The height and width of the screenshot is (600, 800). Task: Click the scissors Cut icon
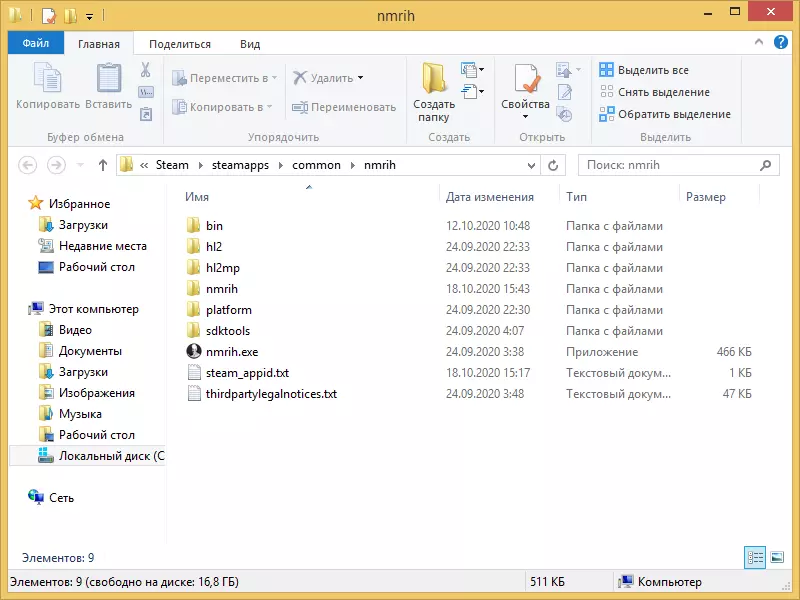pos(145,70)
